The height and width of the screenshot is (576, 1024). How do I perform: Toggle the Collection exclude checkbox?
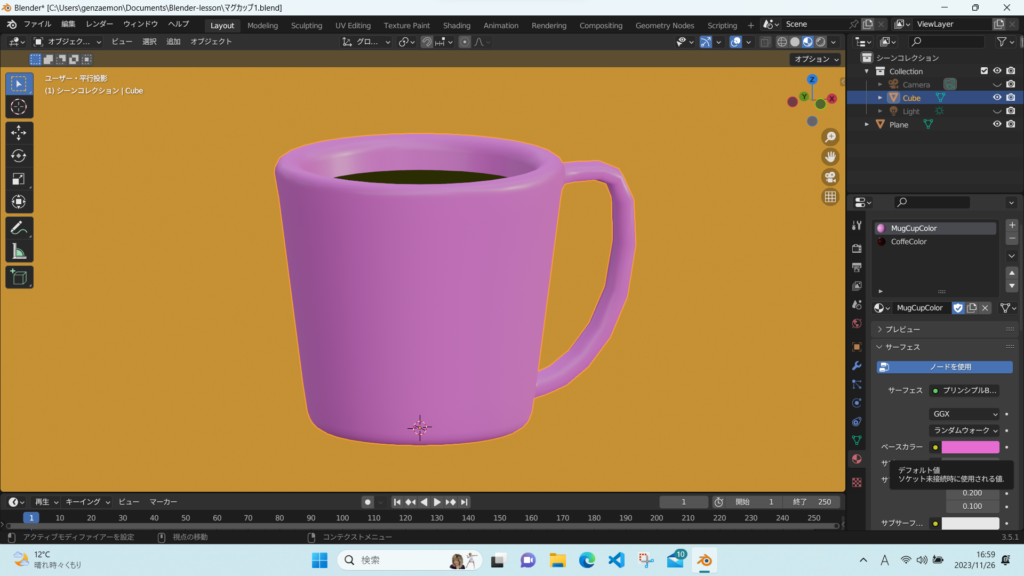point(984,71)
